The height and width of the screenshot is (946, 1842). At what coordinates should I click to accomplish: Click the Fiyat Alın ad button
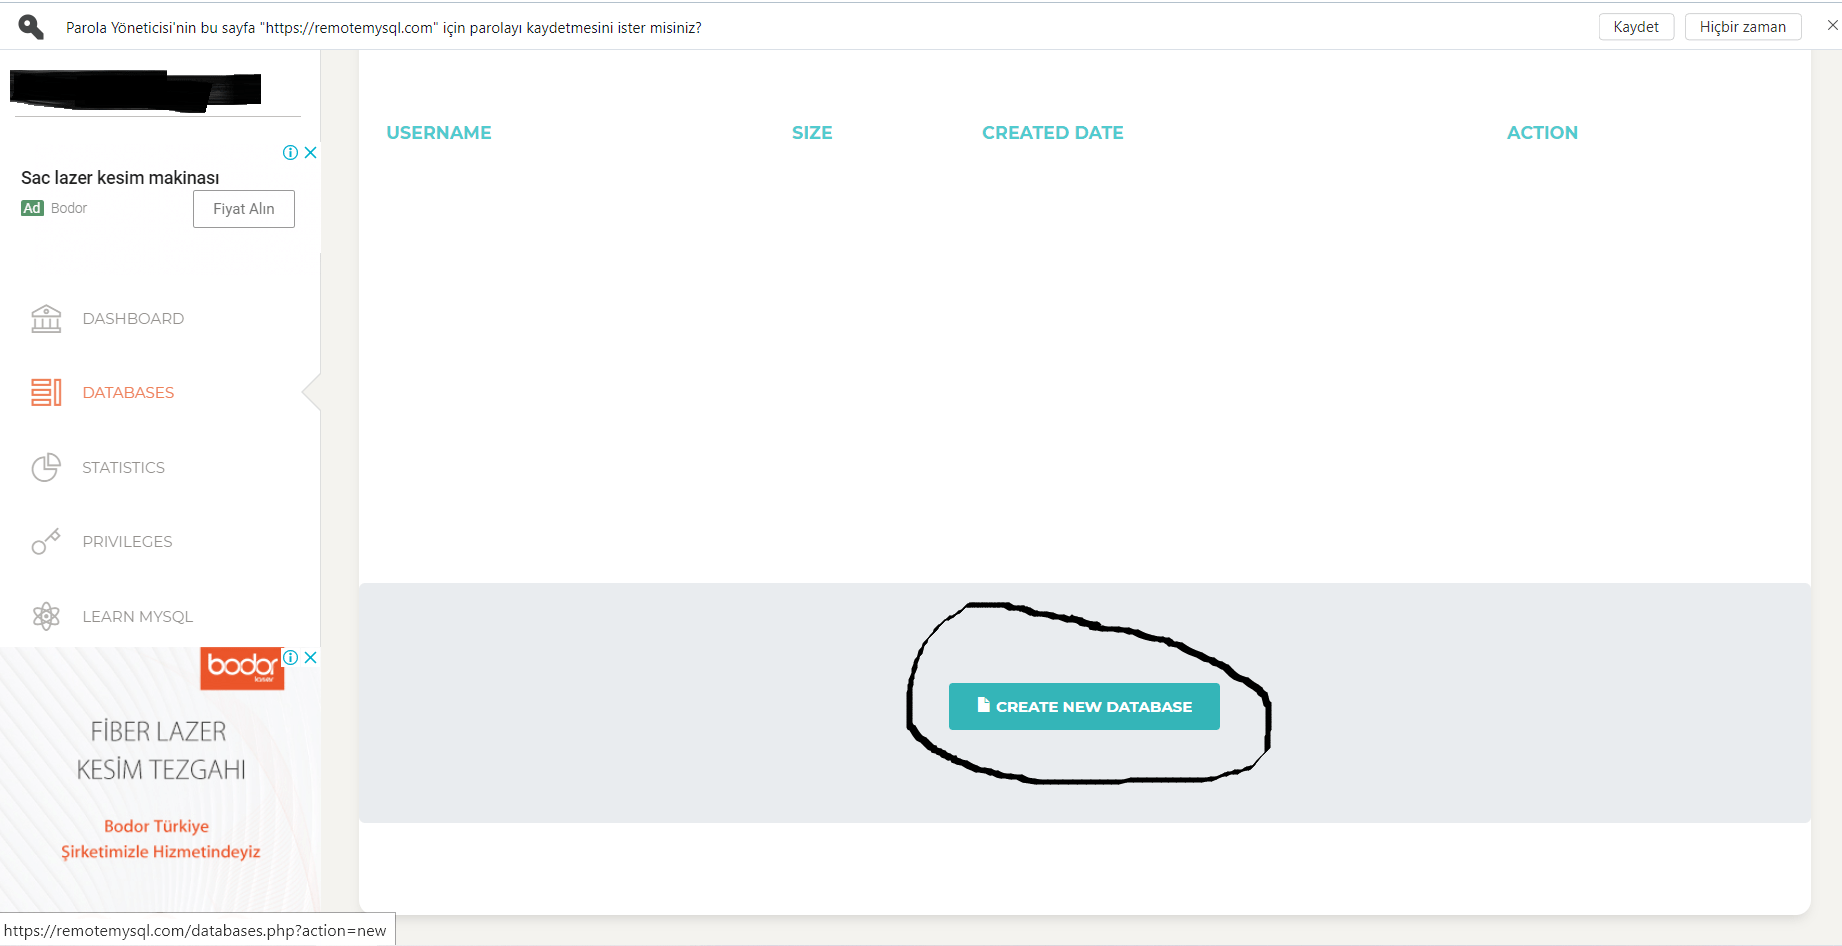click(244, 209)
